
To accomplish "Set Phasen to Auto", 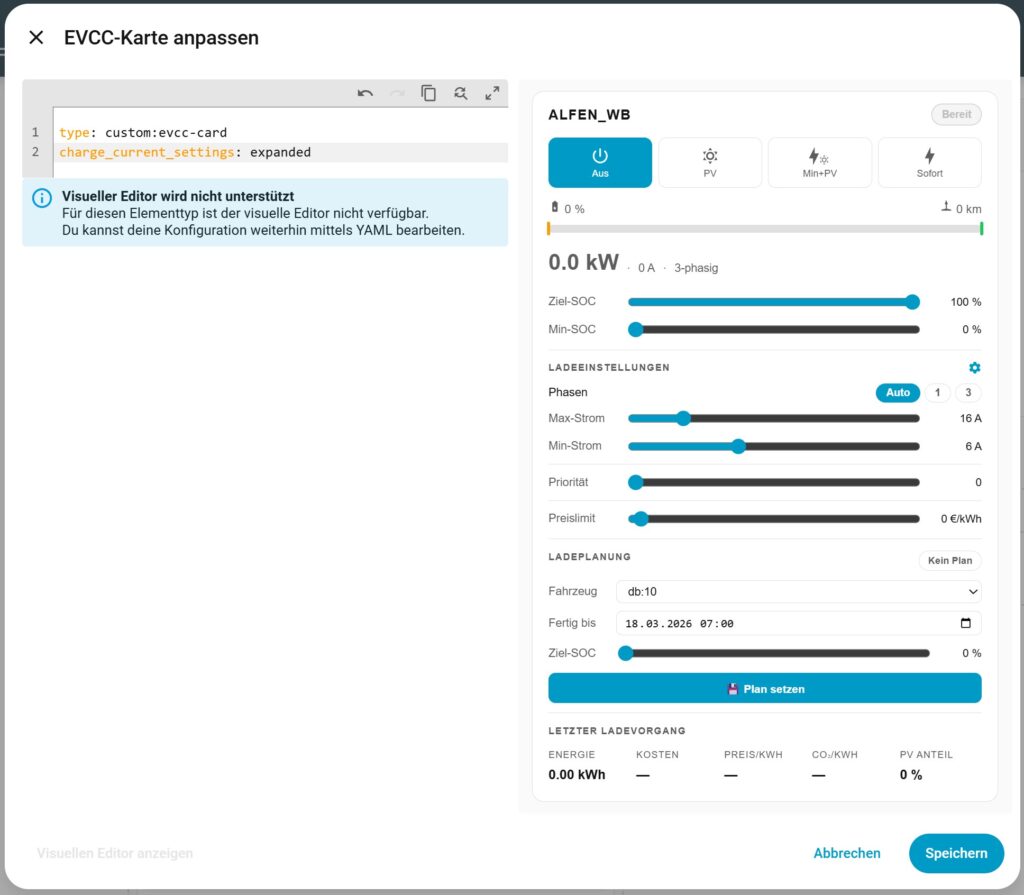I will tap(898, 393).
